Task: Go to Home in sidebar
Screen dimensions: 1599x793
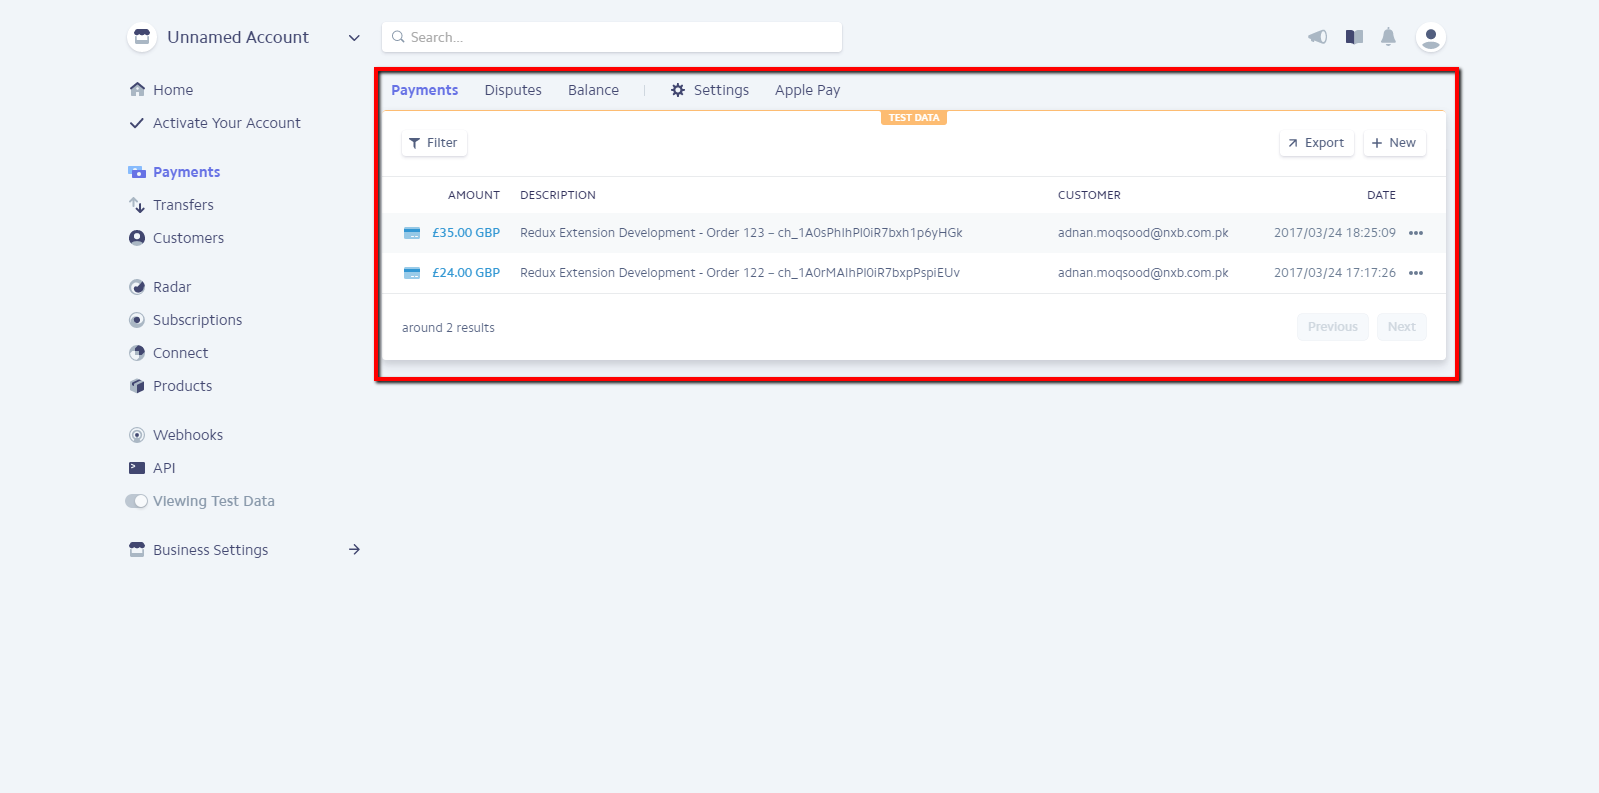Action: click(x=173, y=90)
